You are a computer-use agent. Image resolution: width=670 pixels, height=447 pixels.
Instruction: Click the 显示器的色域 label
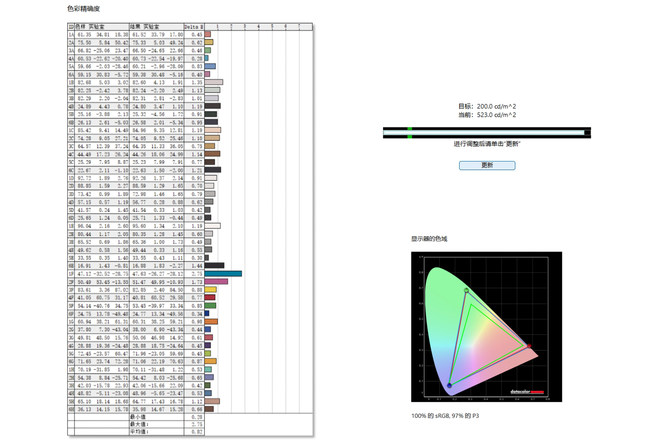[429, 239]
